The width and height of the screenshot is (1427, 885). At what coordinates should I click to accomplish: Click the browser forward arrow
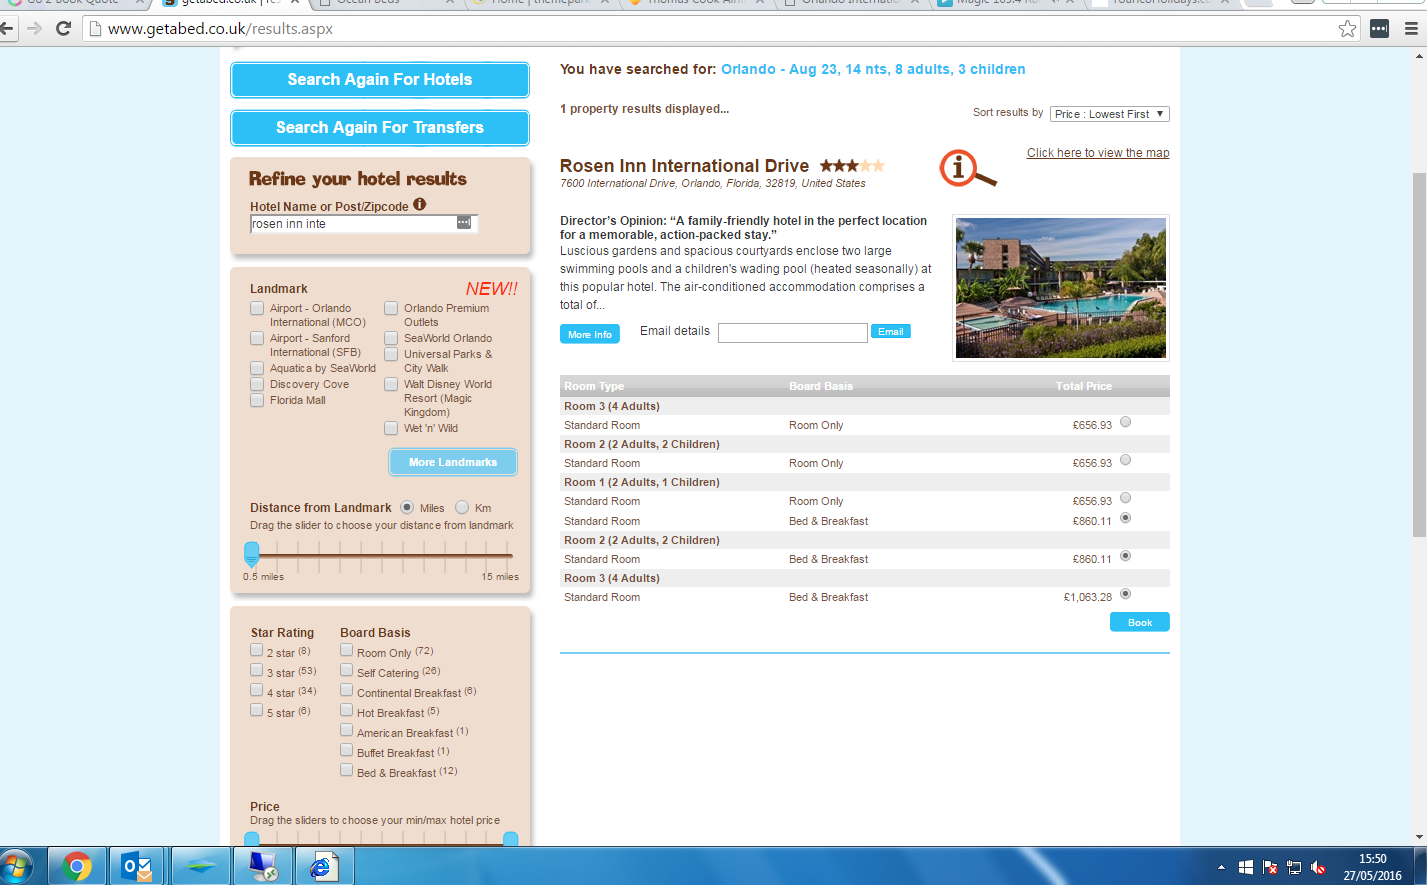pyautogui.click(x=35, y=28)
